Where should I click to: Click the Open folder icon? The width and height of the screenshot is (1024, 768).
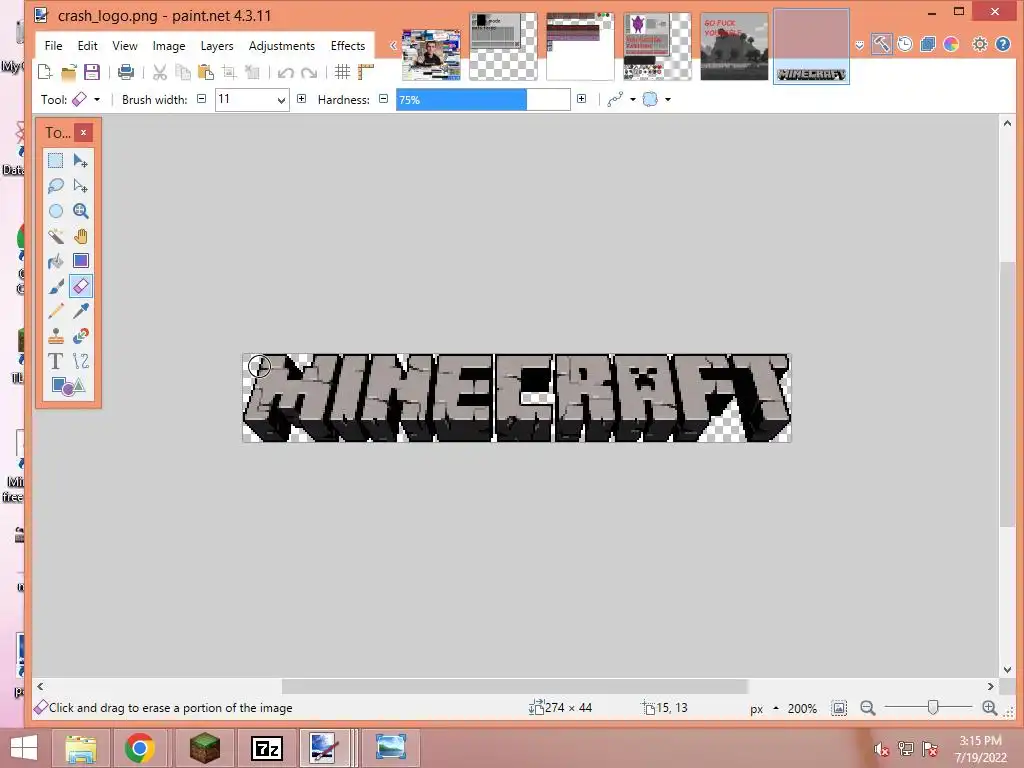[69, 72]
